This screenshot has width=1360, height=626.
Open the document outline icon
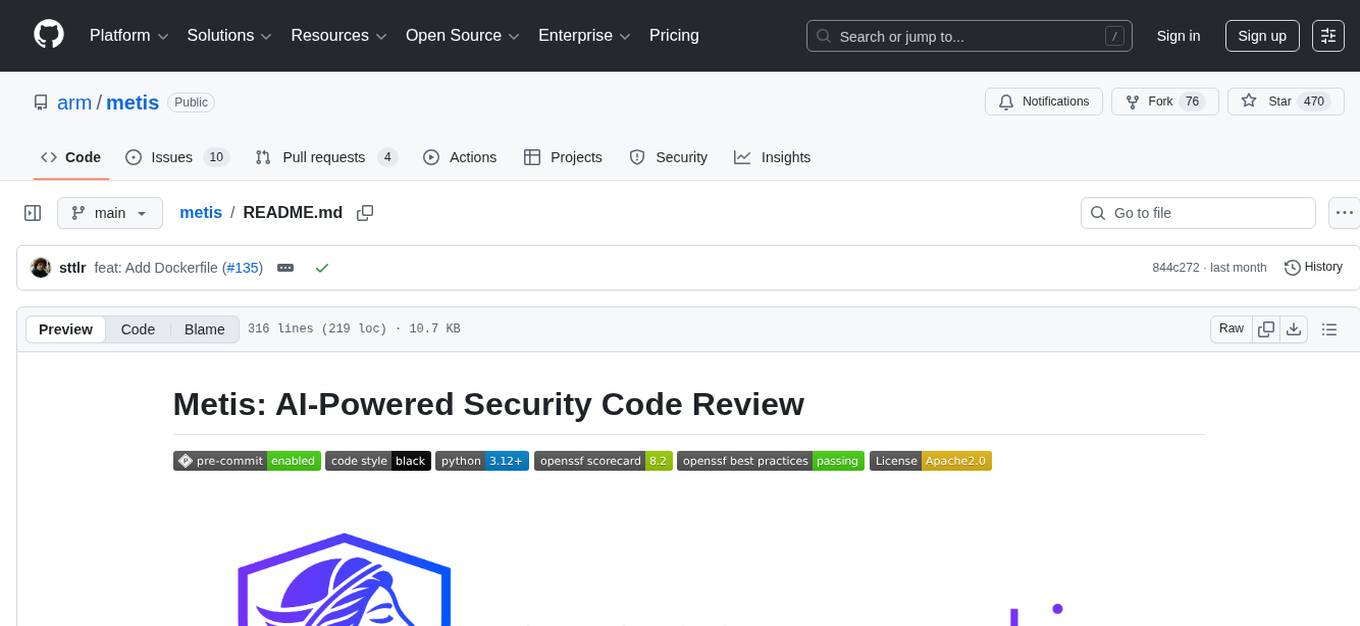click(1329, 329)
